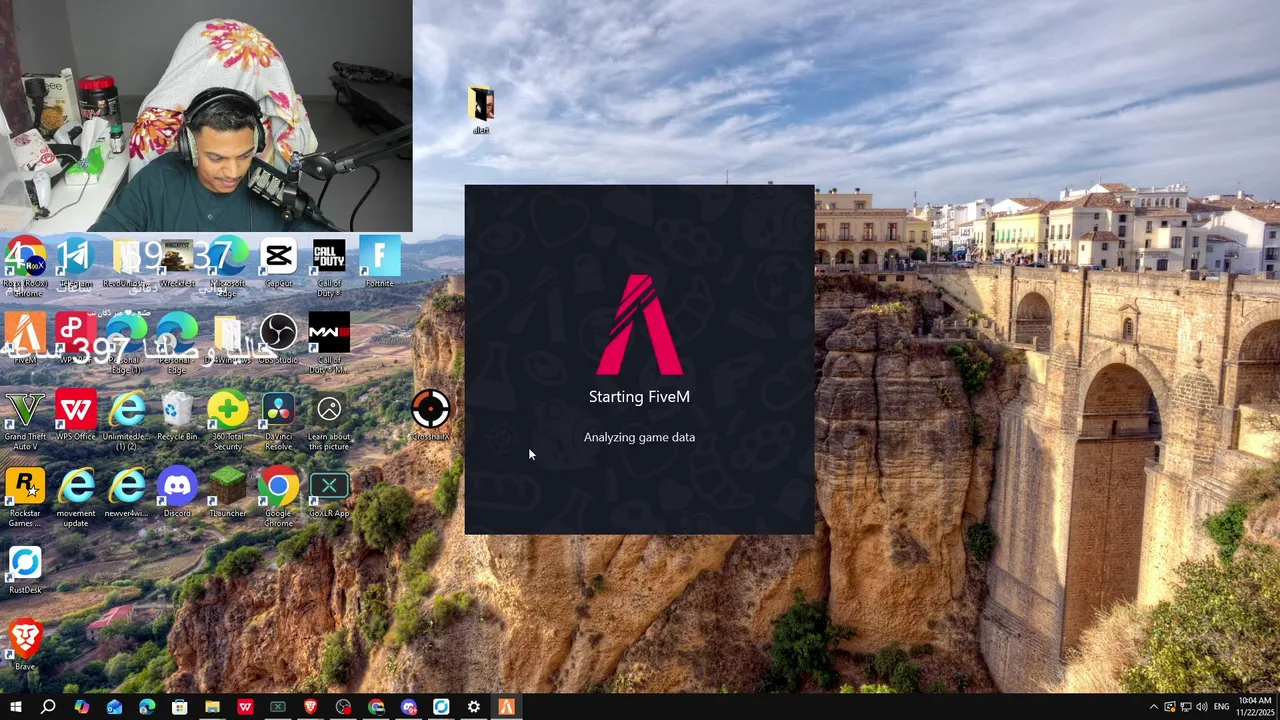Open the RustDesk desktop shortcut
The image size is (1280, 720).
25,568
